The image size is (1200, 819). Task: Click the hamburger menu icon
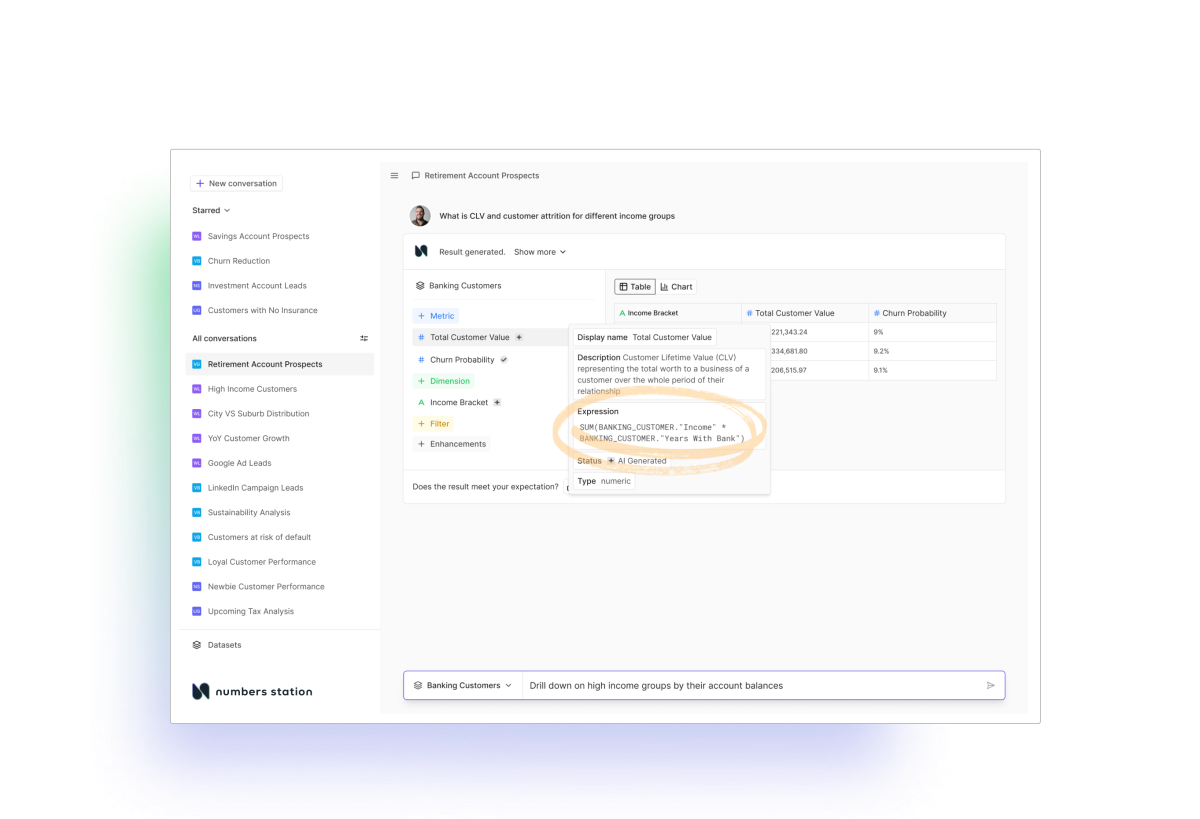coord(394,176)
